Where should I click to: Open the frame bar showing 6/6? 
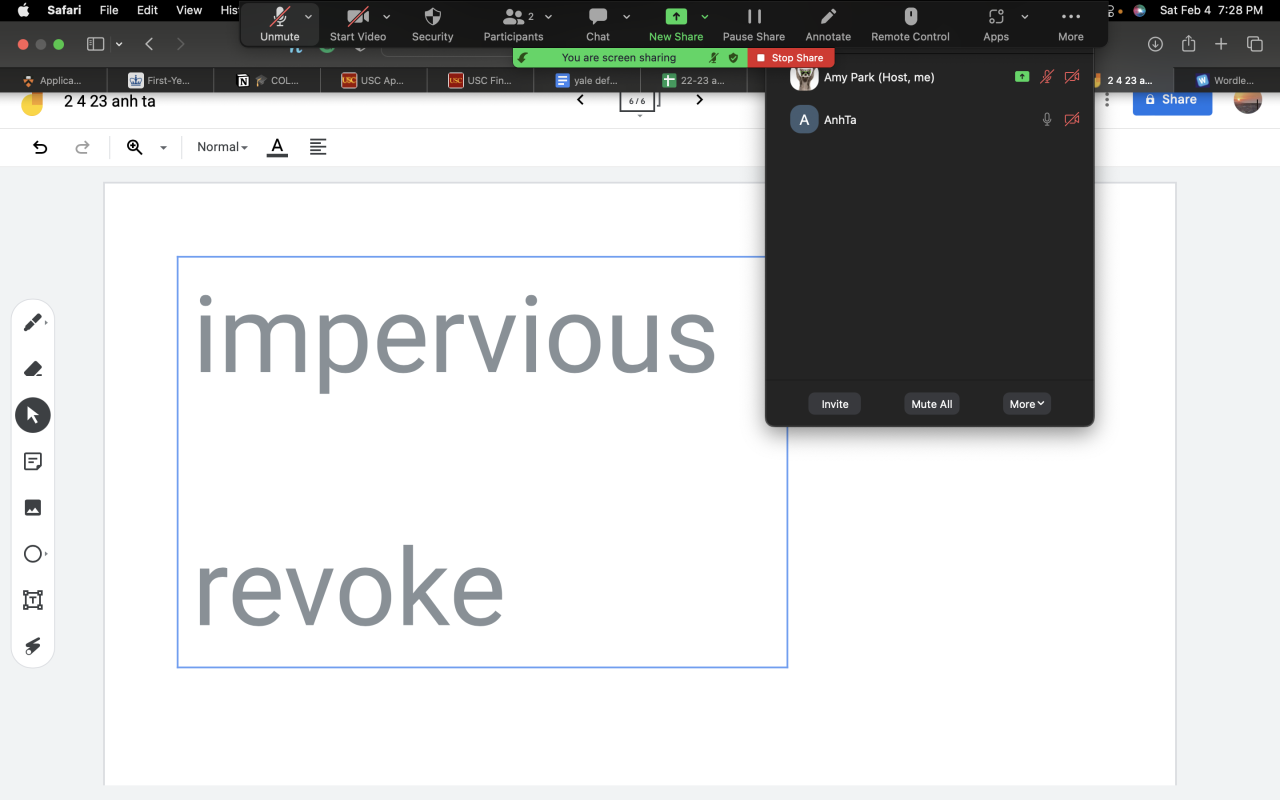click(638, 102)
